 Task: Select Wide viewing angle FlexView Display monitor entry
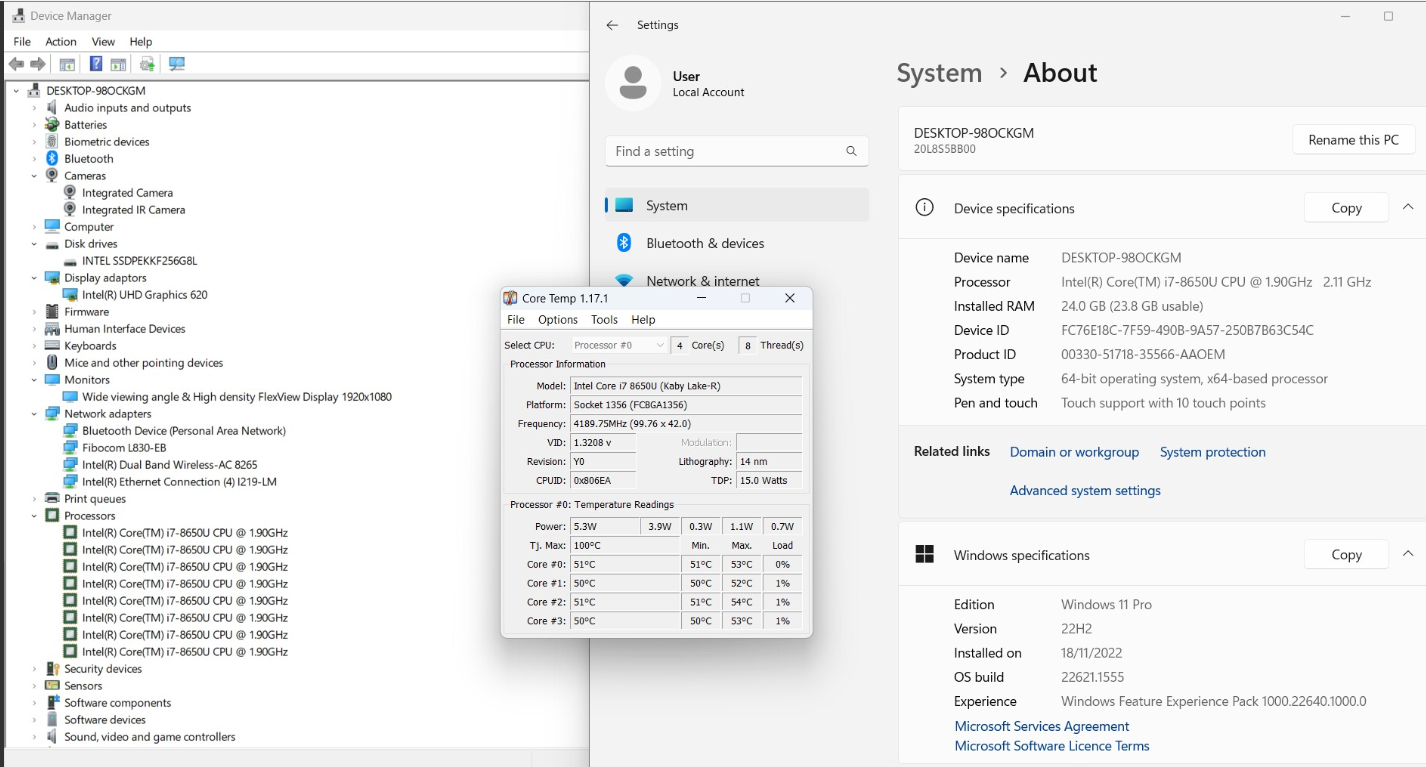click(237, 396)
